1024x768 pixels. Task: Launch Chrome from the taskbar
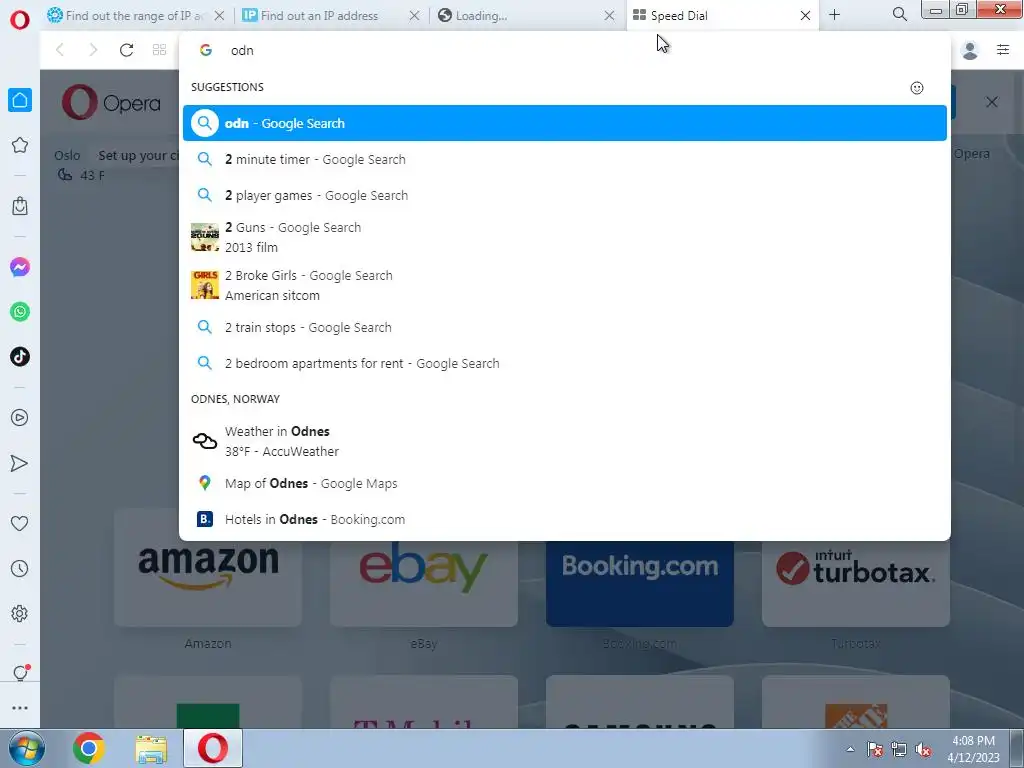88,748
